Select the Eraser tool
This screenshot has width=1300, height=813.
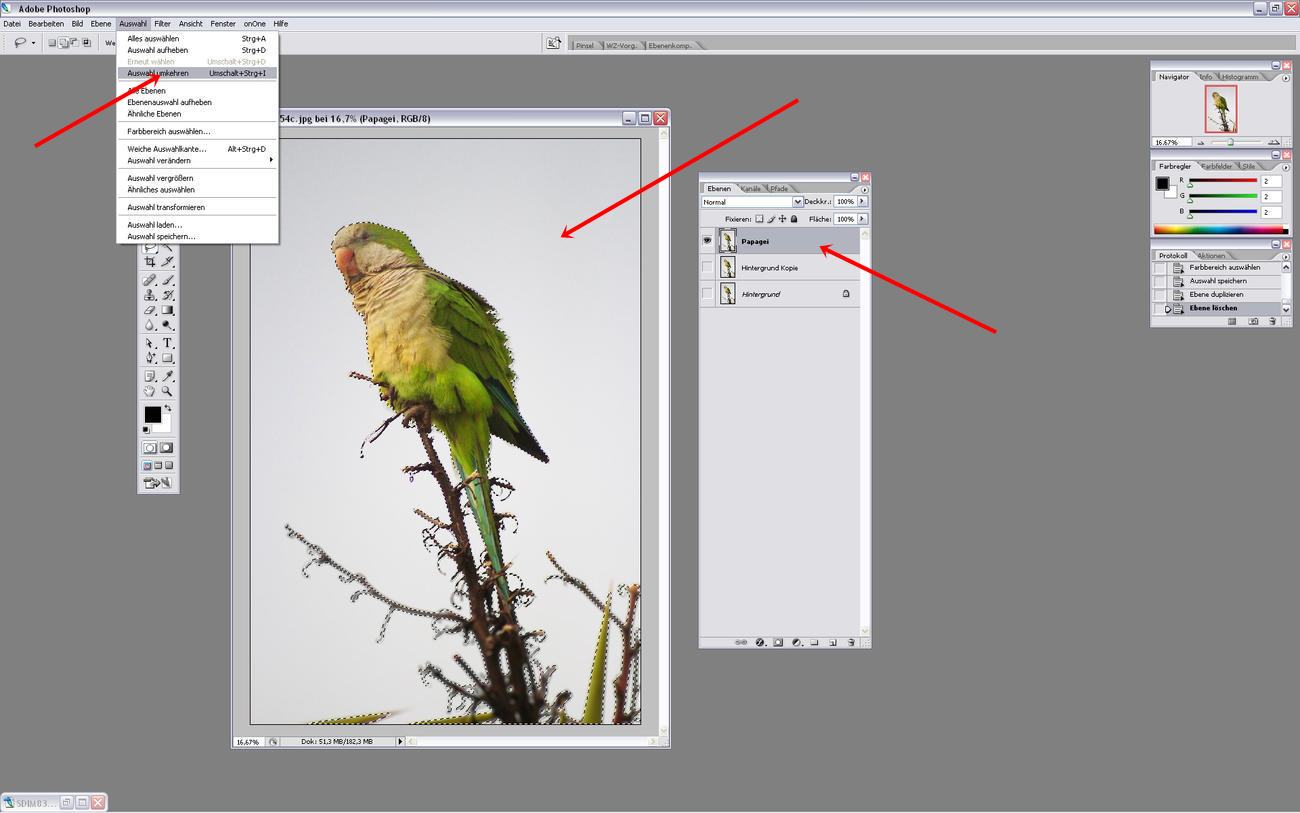tap(150, 310)
